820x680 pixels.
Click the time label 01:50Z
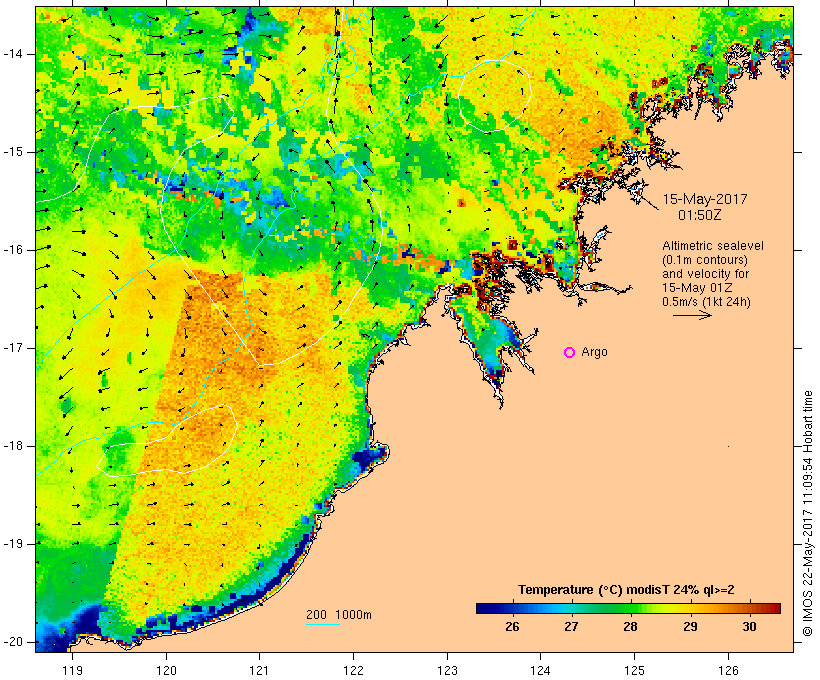tap(700, 215)
